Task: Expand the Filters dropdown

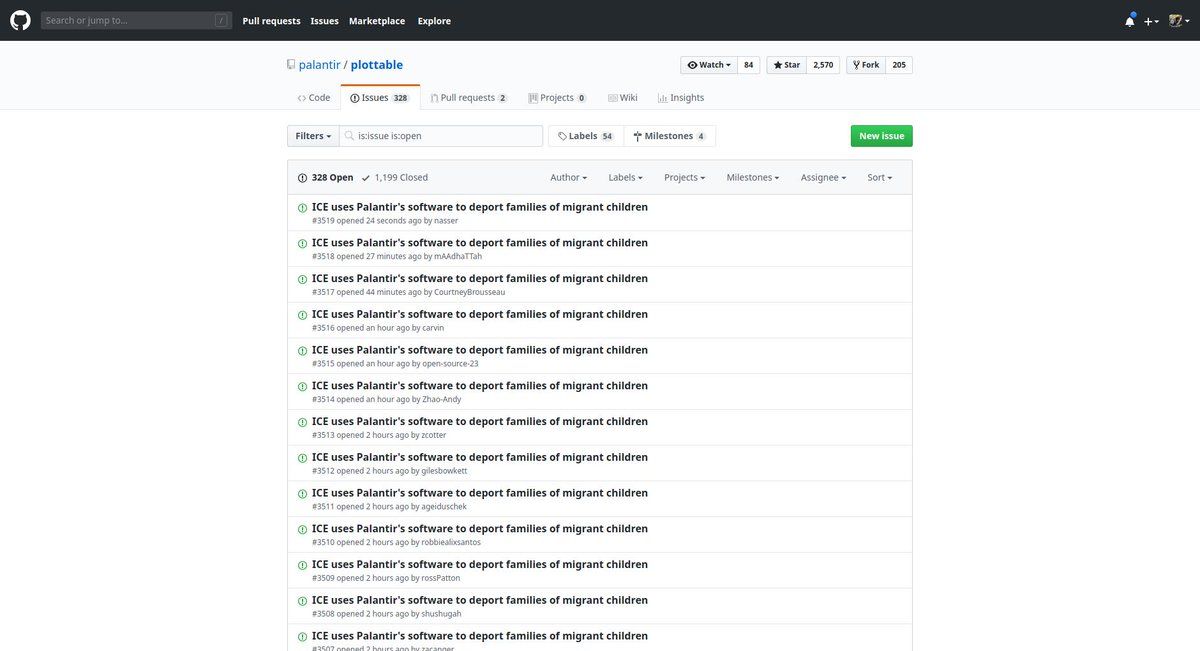Action: coord(313,136)
